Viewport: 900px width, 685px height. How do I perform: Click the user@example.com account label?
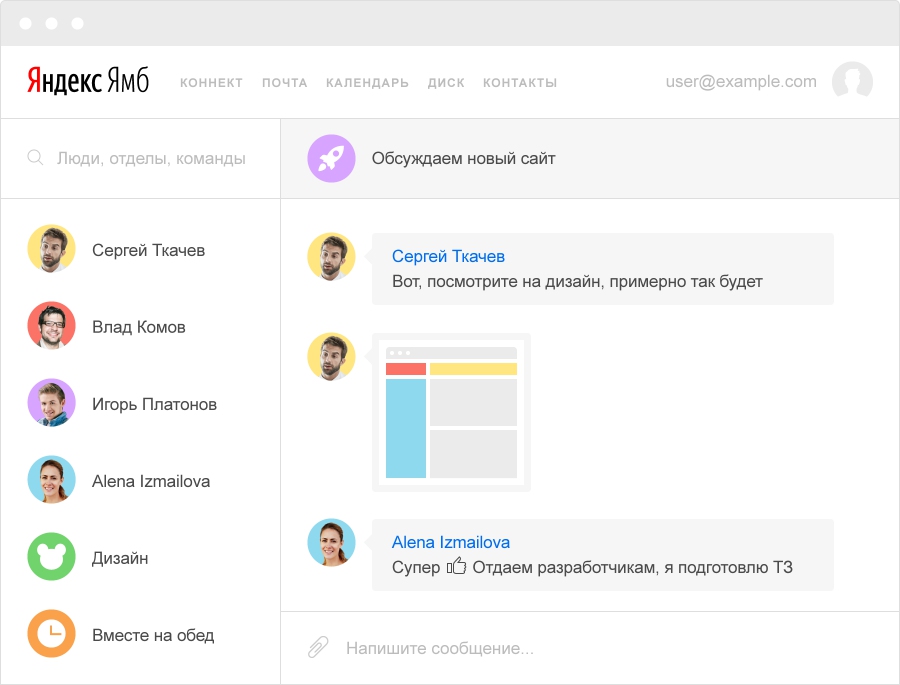click(x=741, y=82)
